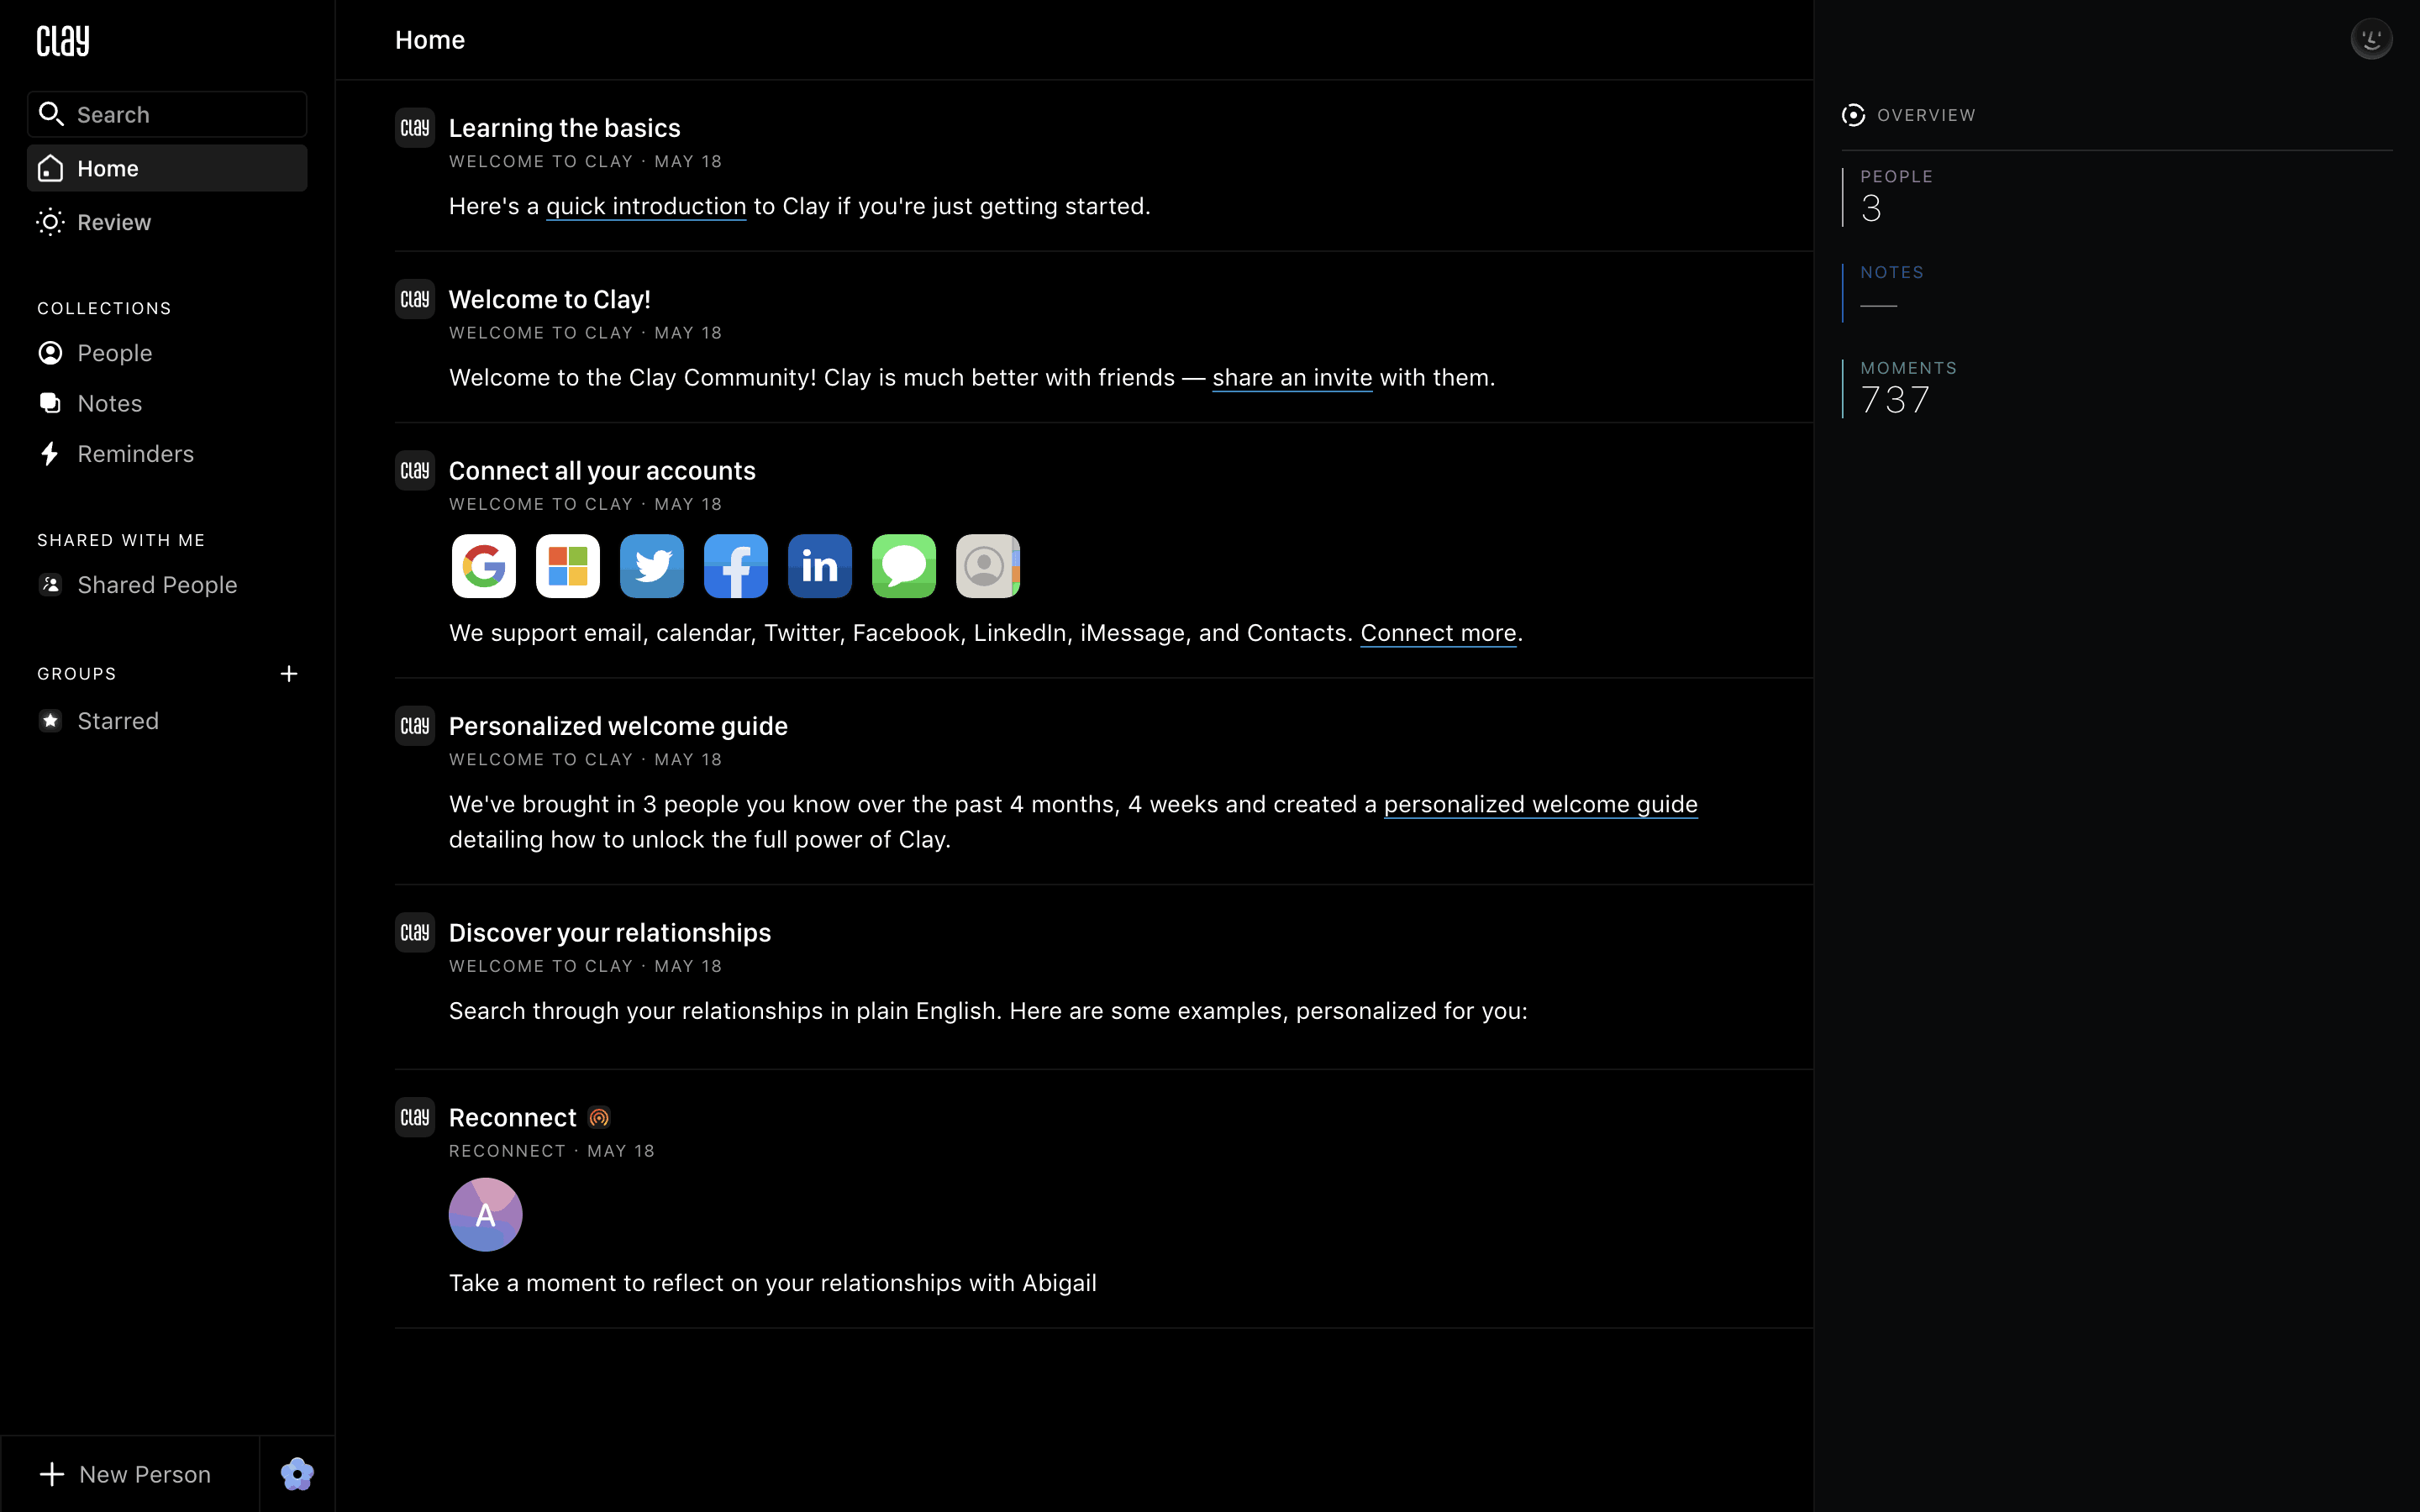Click the Microsoft account icon

click(x=567, y=566)
